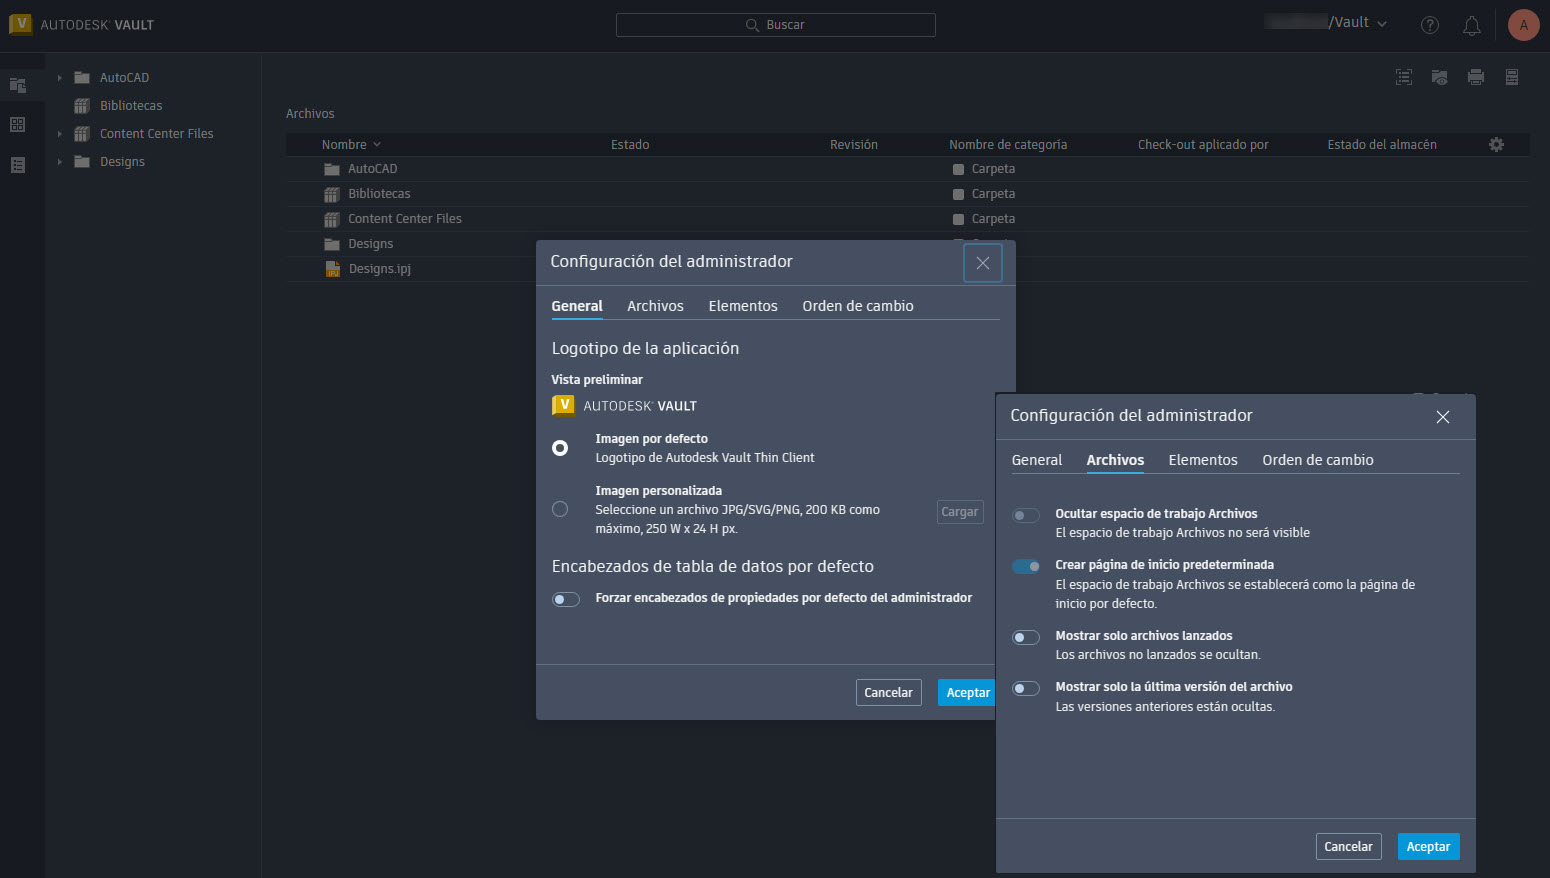
Task: Open the help question mark icon
Action: 1430,25
